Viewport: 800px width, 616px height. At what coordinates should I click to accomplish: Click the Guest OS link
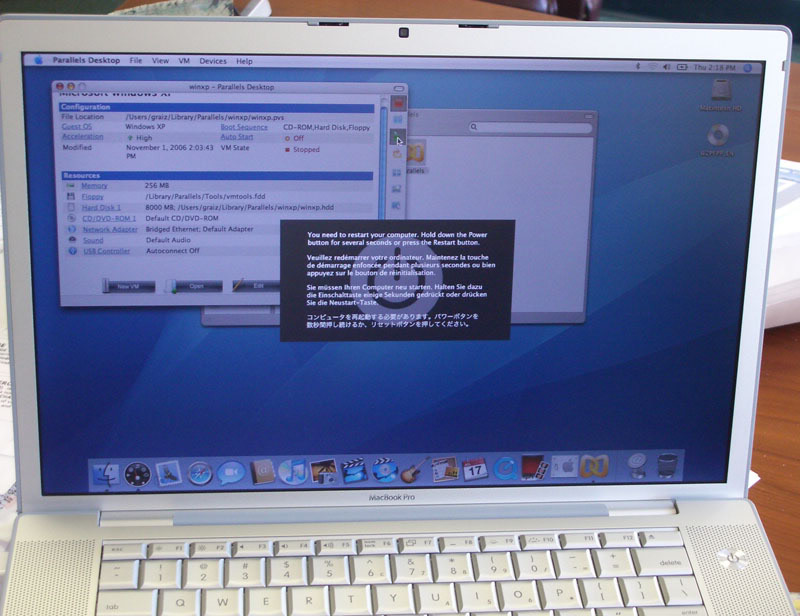click(x=77, y=127)
